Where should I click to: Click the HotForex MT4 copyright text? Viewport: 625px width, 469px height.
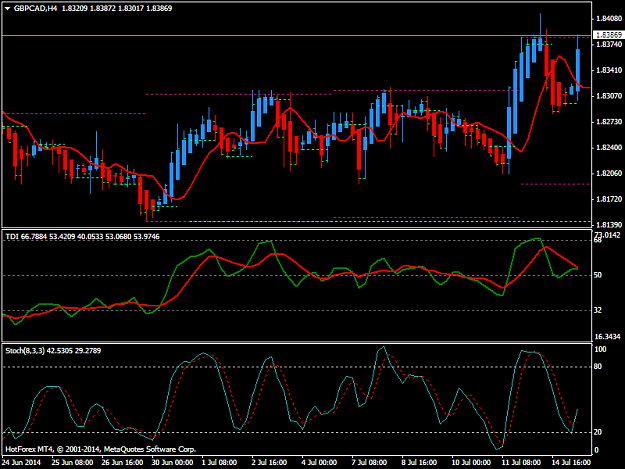[100, 449]
